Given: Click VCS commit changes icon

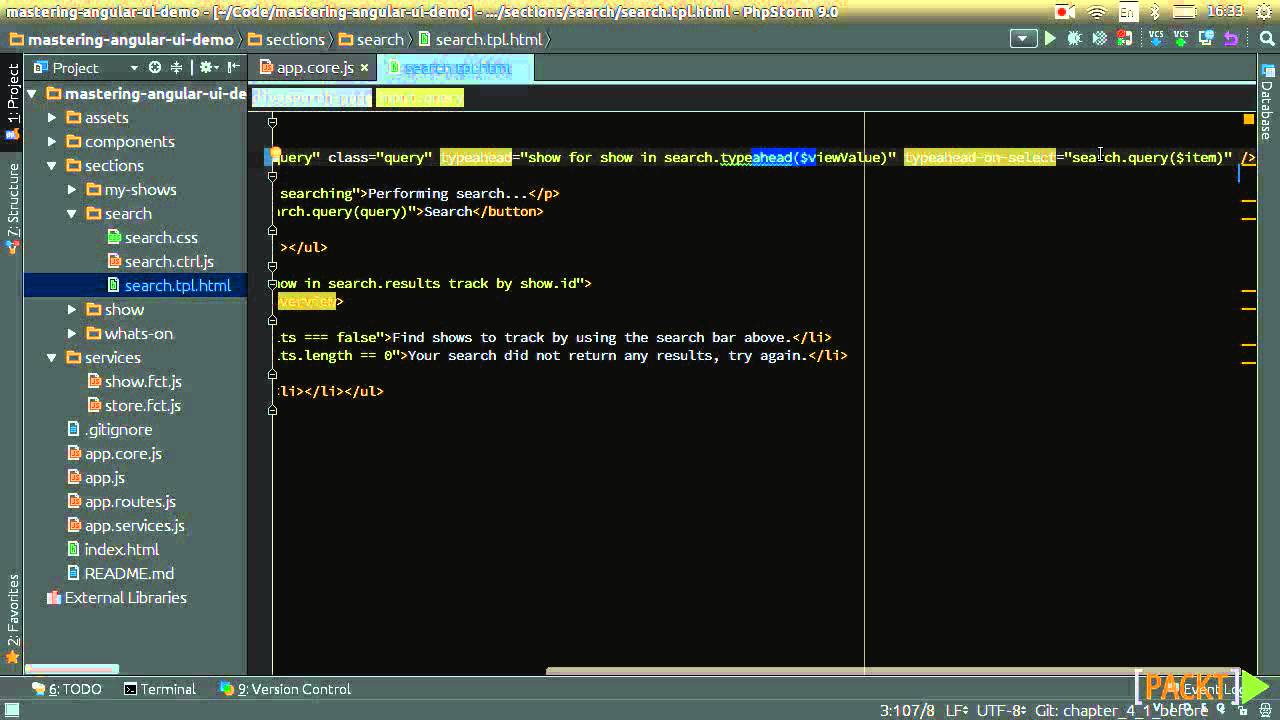Looking at the screenshot, I should (1181, 39).
